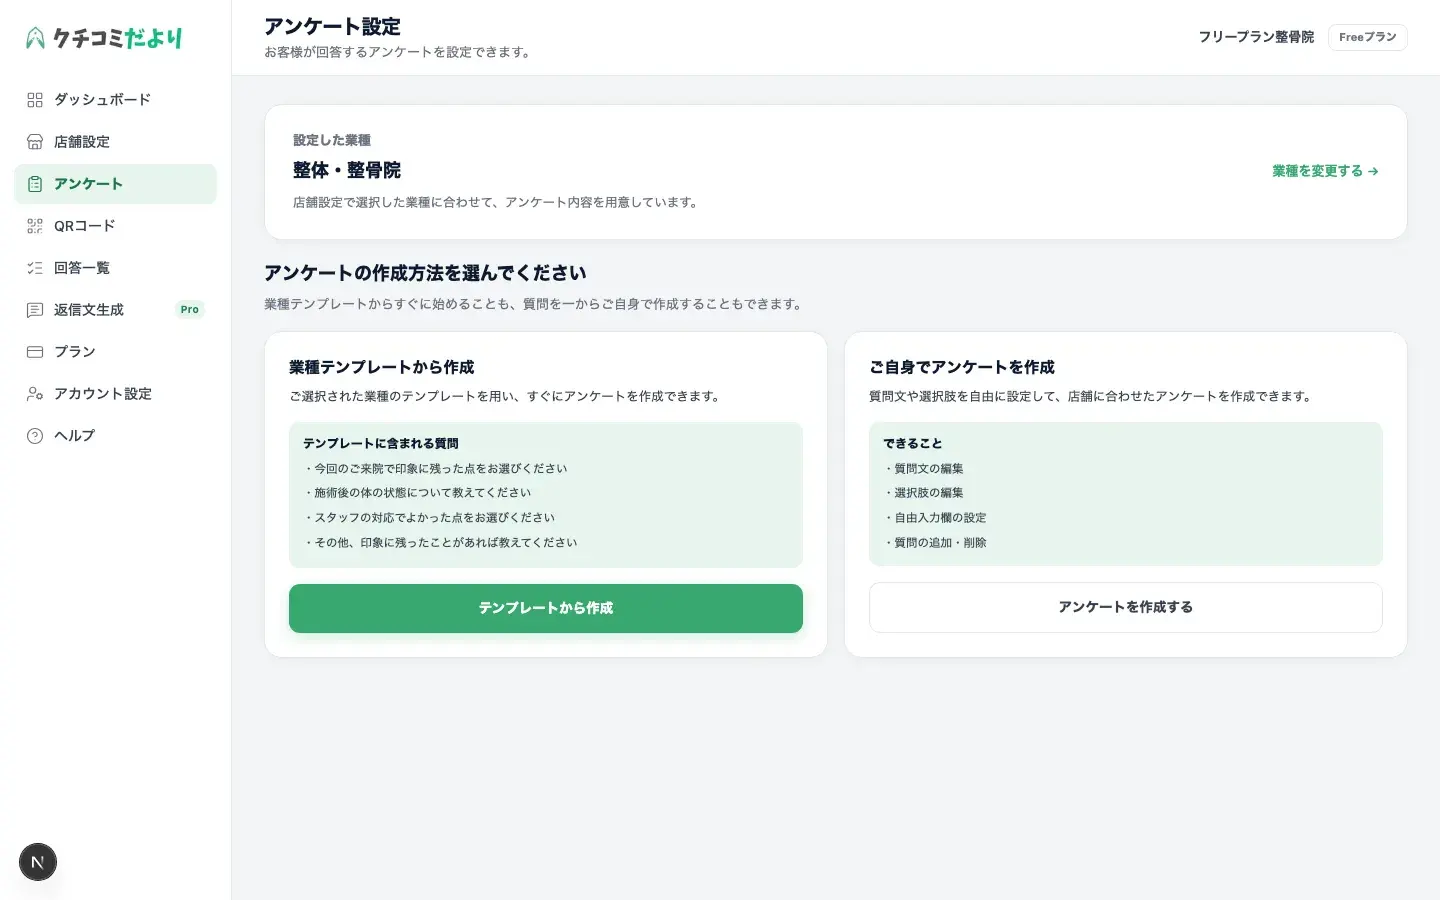Click the 整体・整骨院 industry name

click(347, 170)
